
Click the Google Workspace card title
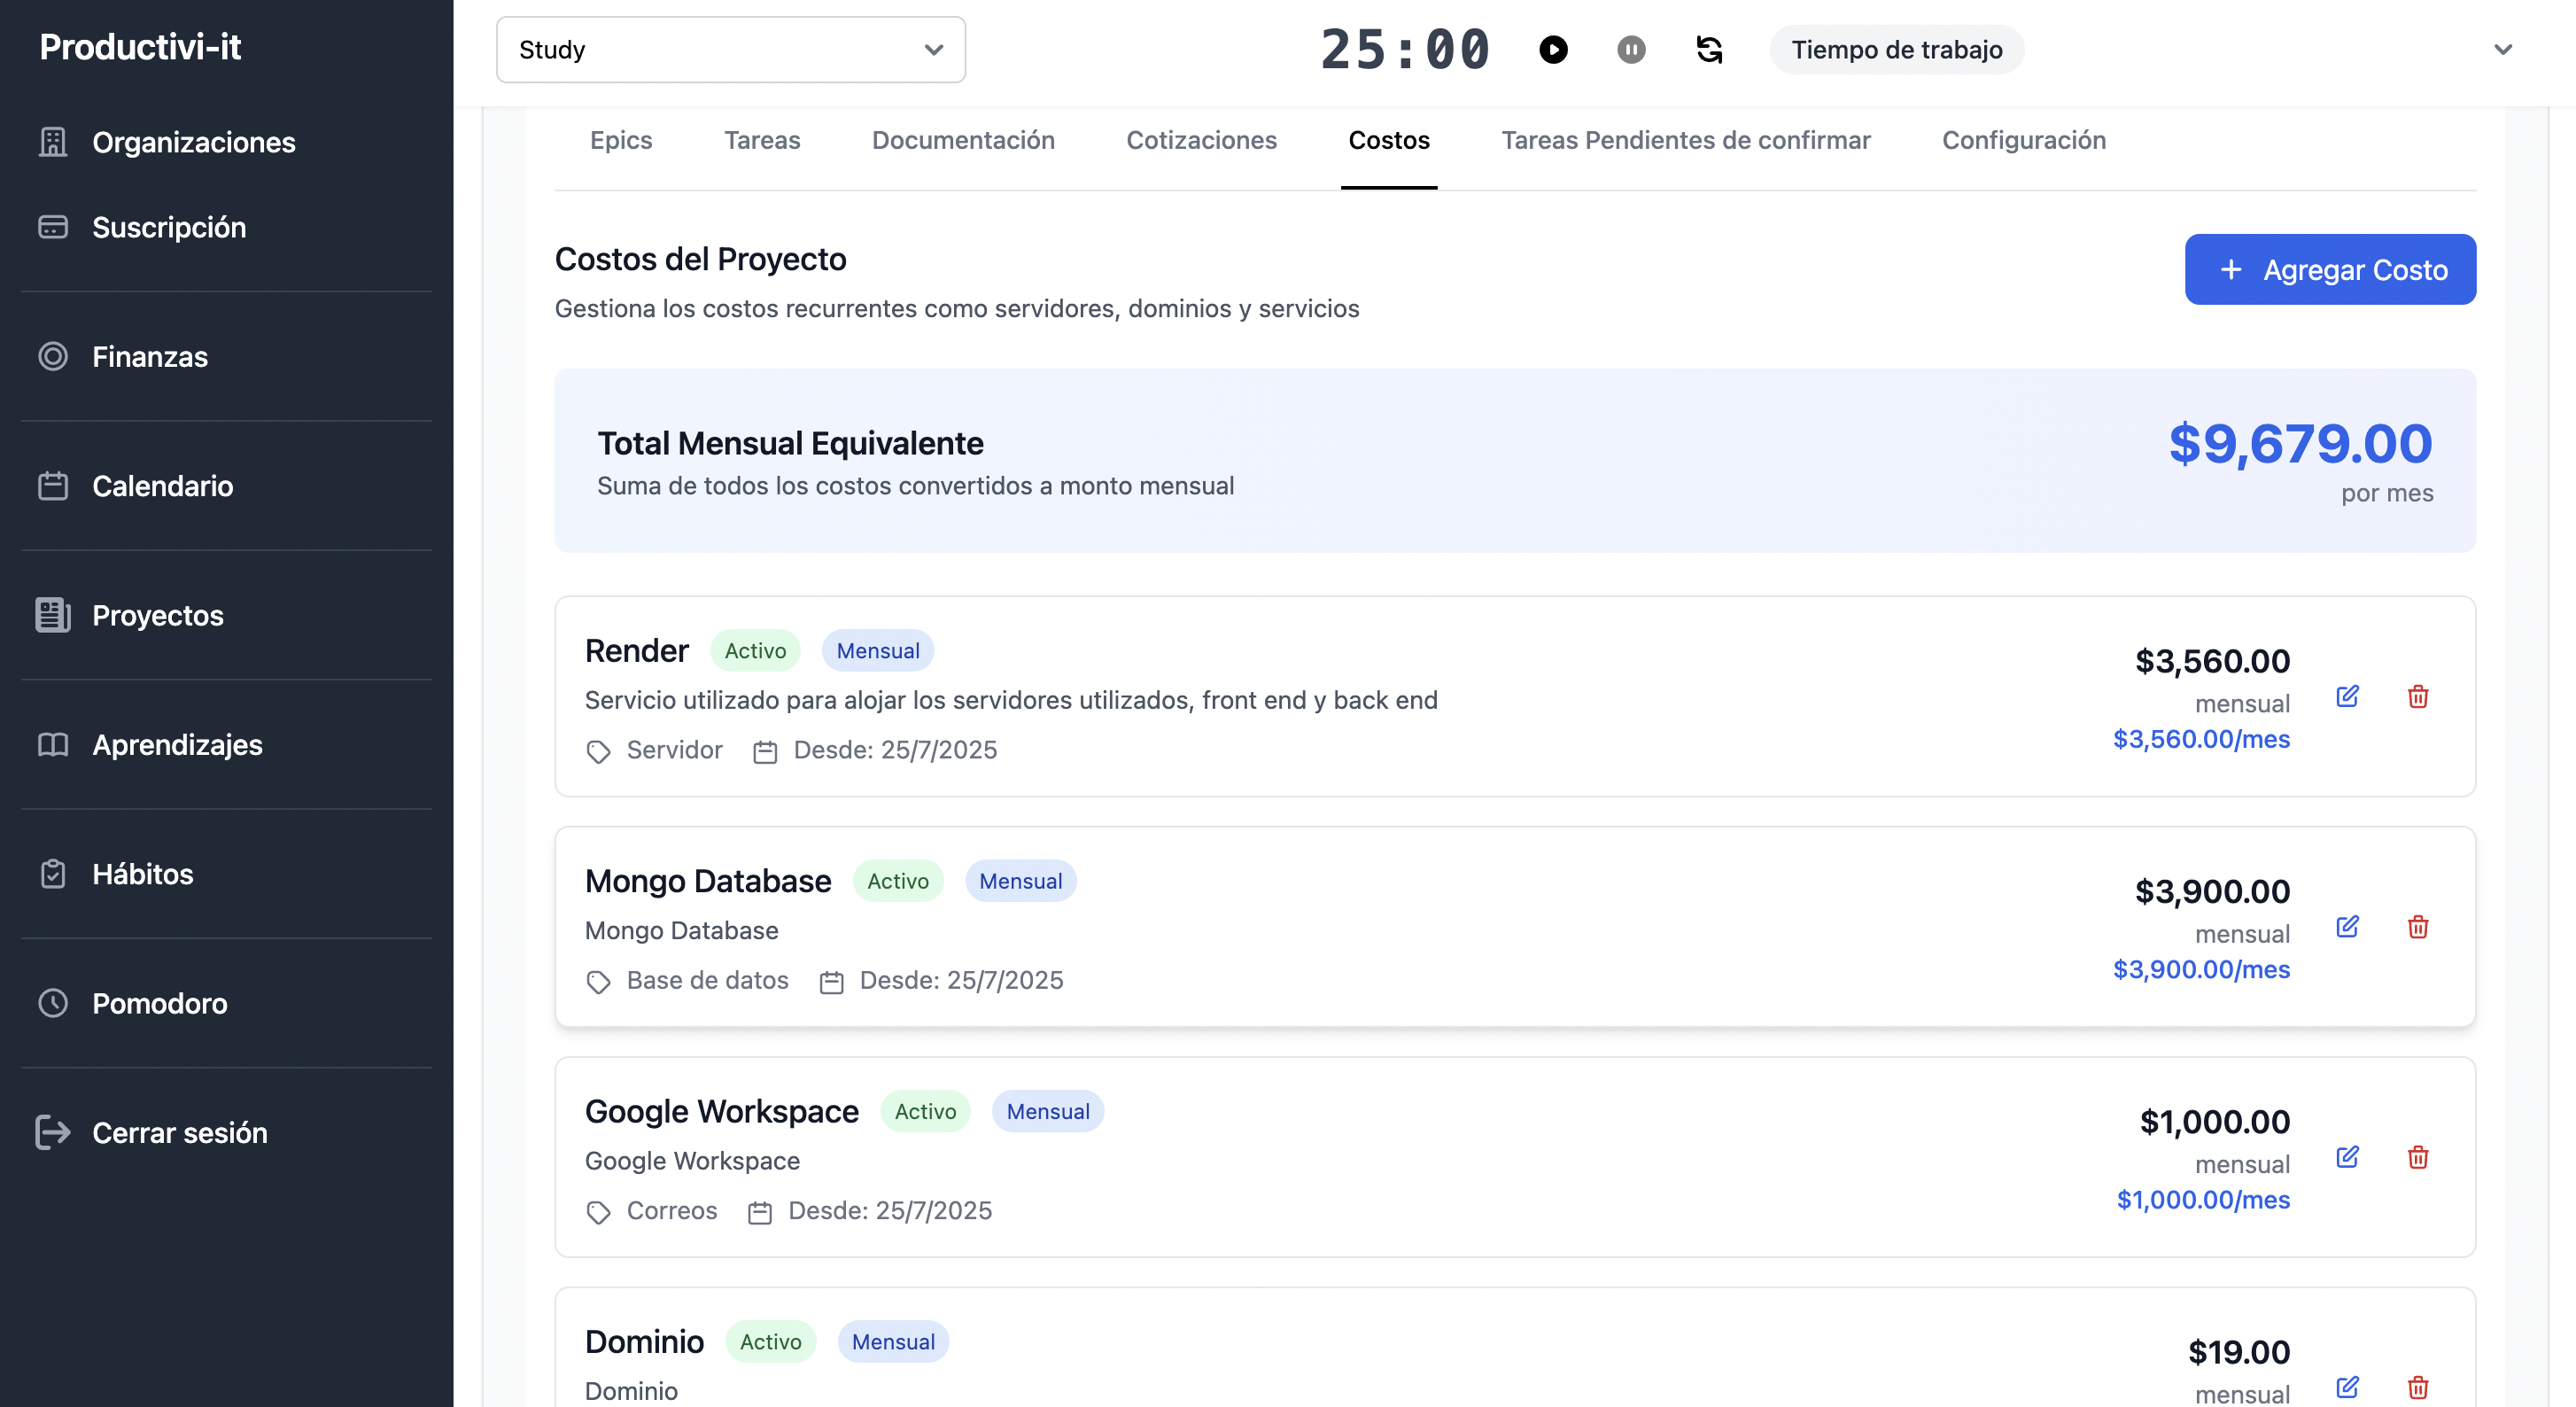(x=721, y=1111)
